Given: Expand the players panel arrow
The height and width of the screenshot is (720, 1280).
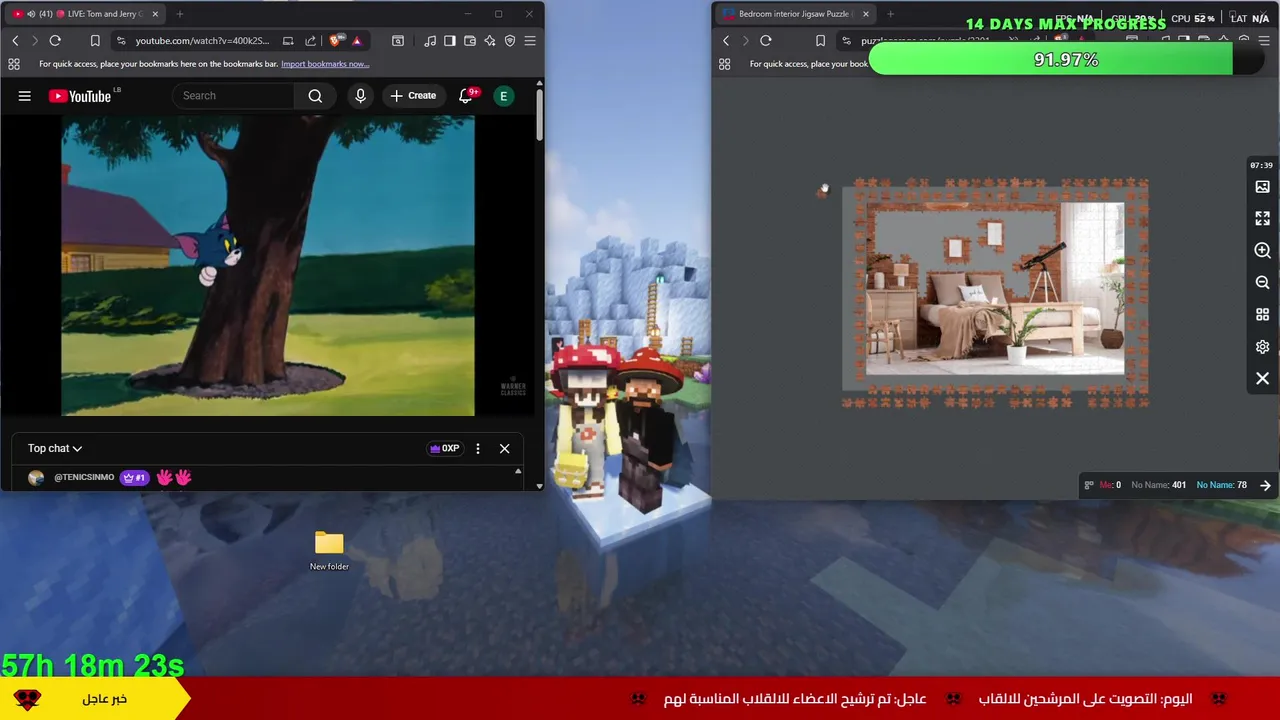Looking at the screenshot, I should click(1265, 485).
